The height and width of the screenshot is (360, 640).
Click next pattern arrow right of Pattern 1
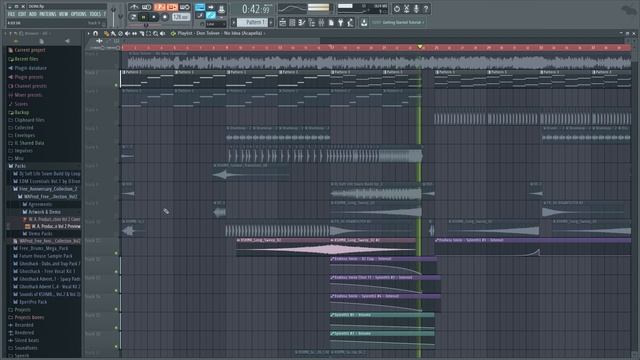[x=271, y=22]
